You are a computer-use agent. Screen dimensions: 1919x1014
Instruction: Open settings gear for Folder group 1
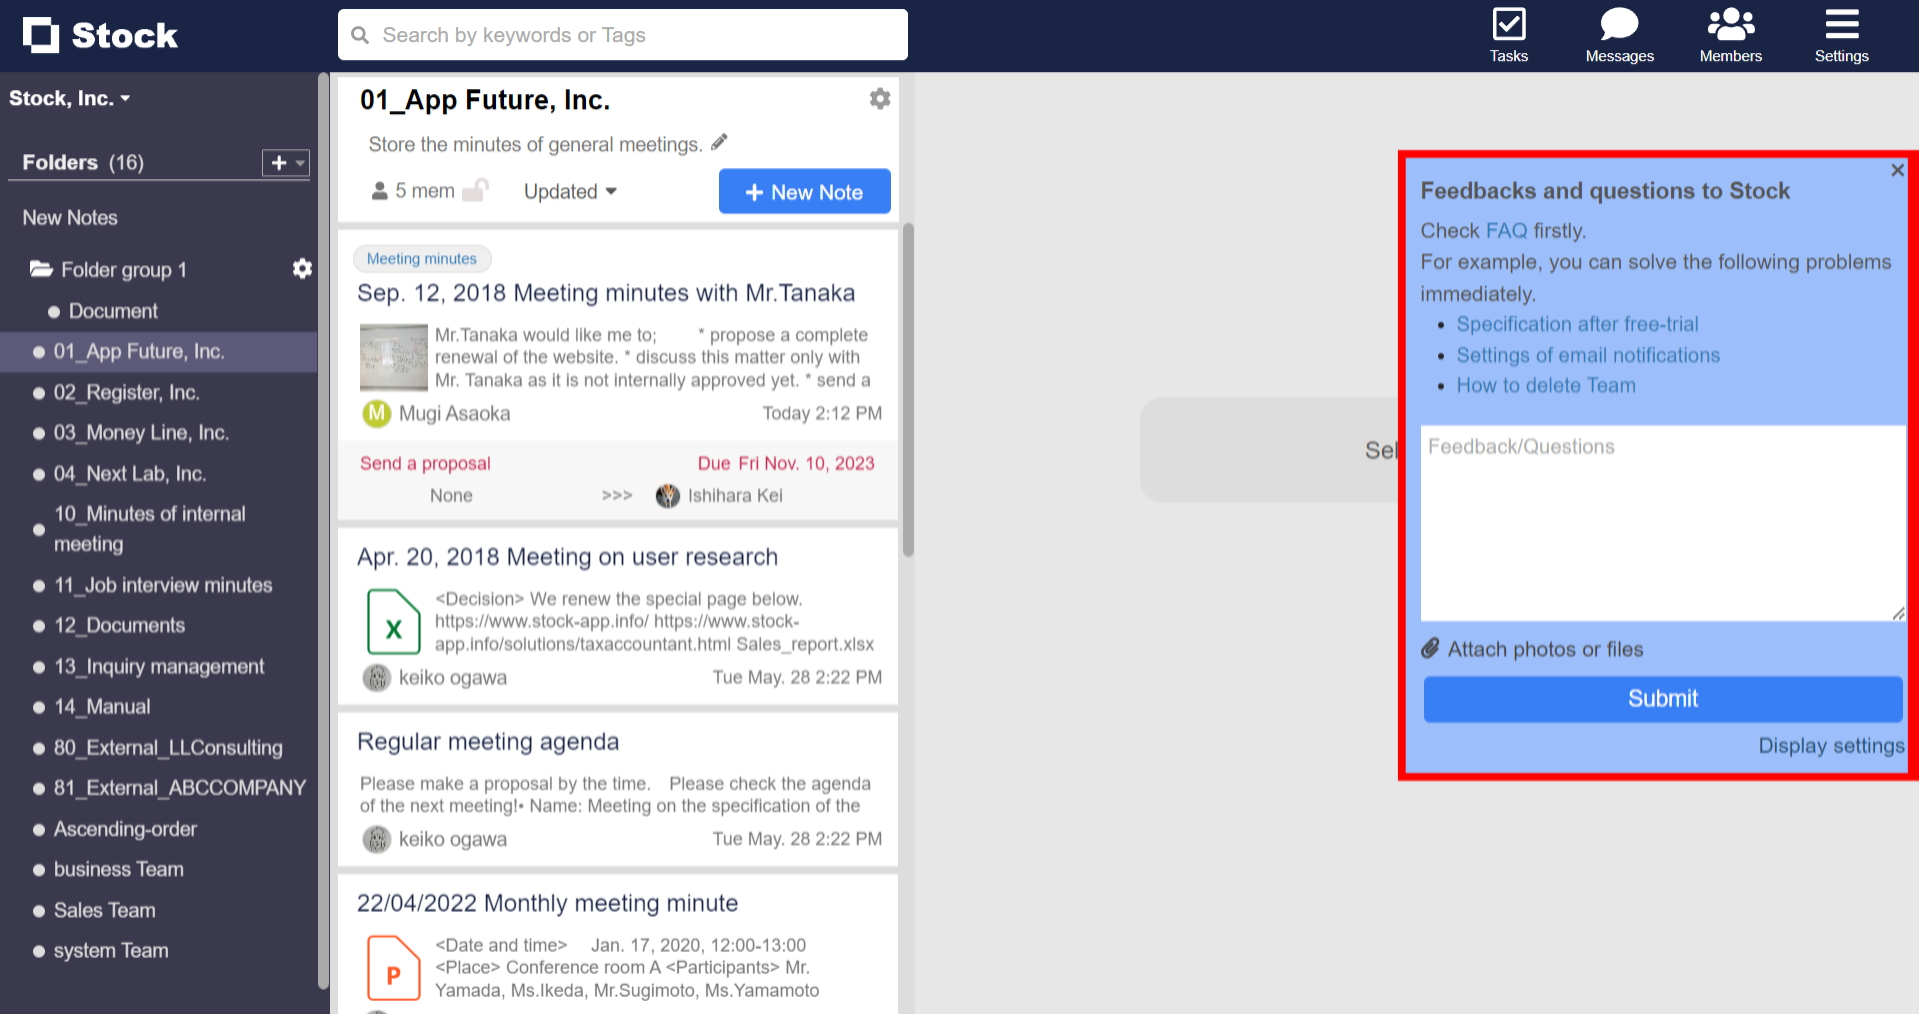[x=302, y=268]
